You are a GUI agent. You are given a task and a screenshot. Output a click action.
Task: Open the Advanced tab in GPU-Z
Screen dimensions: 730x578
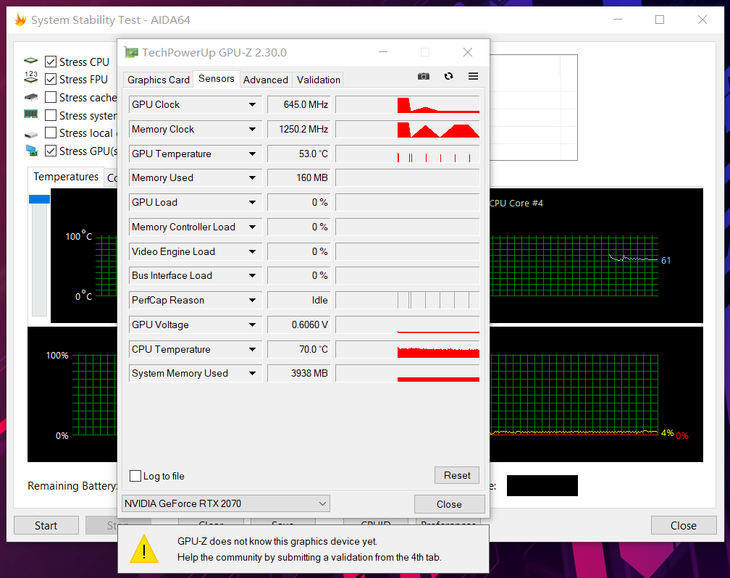pyautogui.click(x=265, y=80)
